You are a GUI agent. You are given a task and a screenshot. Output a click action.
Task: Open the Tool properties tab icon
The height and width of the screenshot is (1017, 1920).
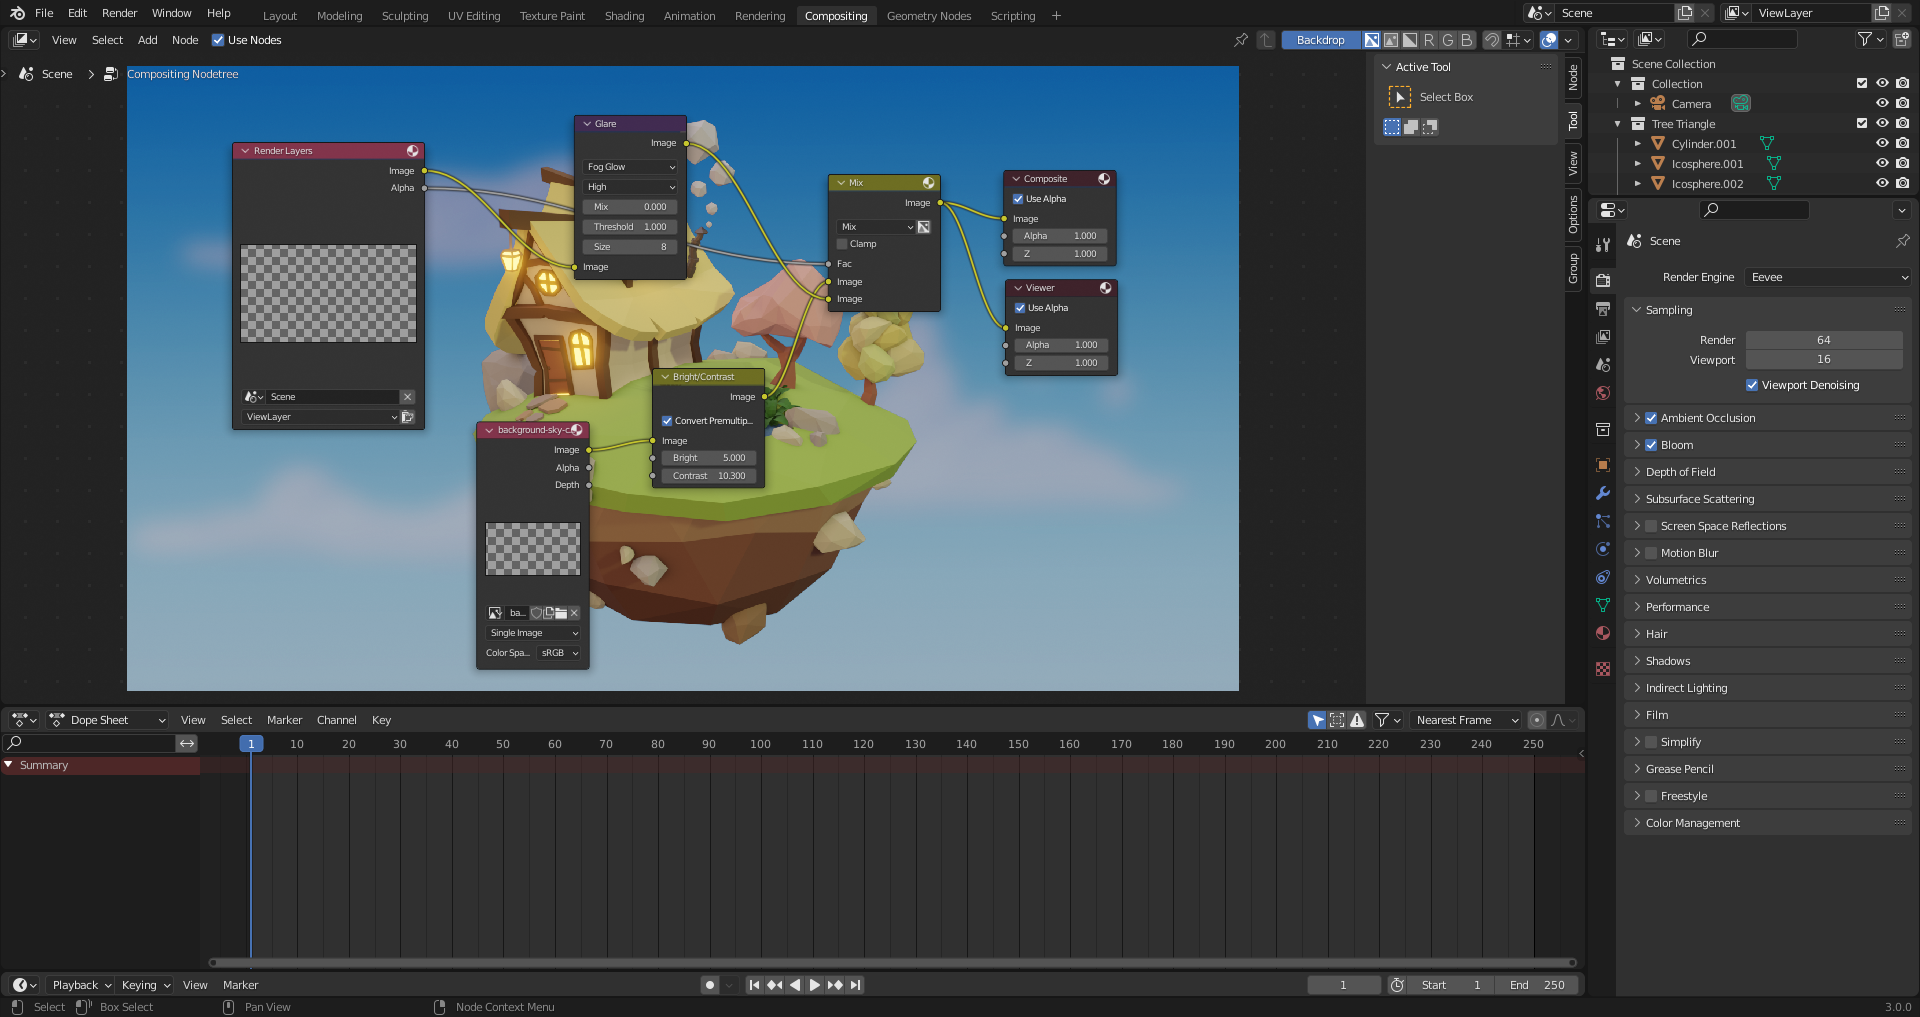pyautogui.click(x=1603, y=244)
